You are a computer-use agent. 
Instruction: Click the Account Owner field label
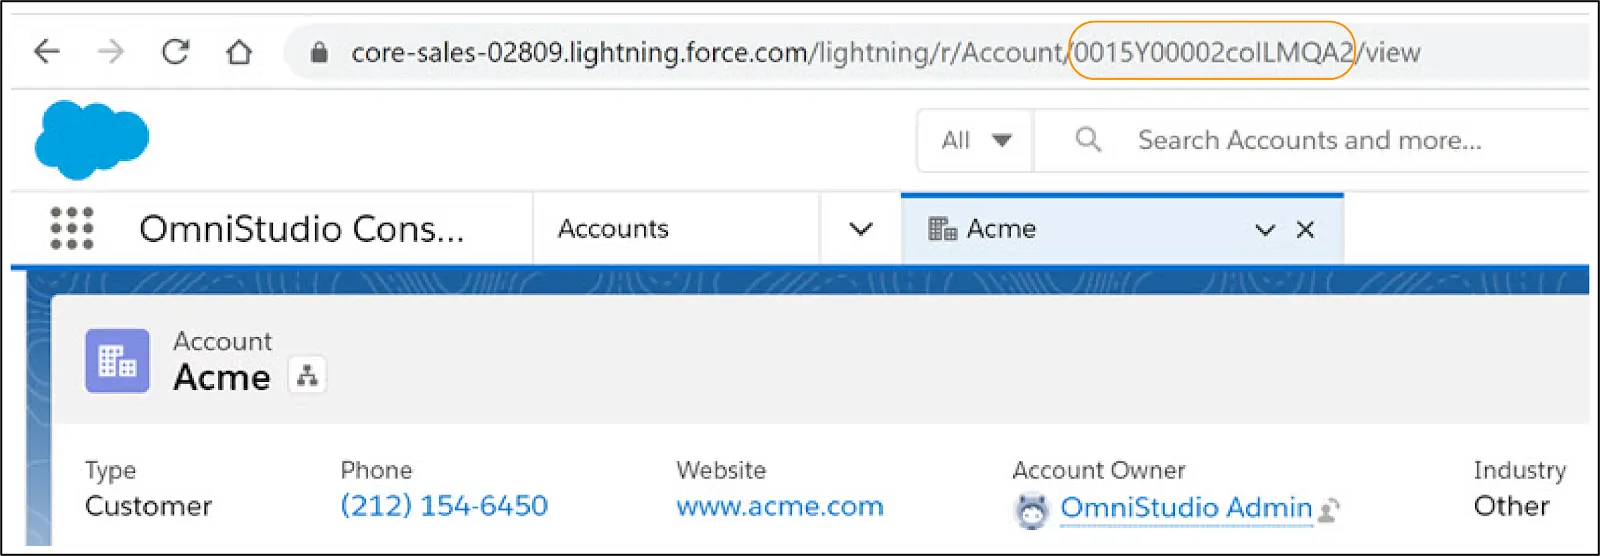pos(1098,470)
